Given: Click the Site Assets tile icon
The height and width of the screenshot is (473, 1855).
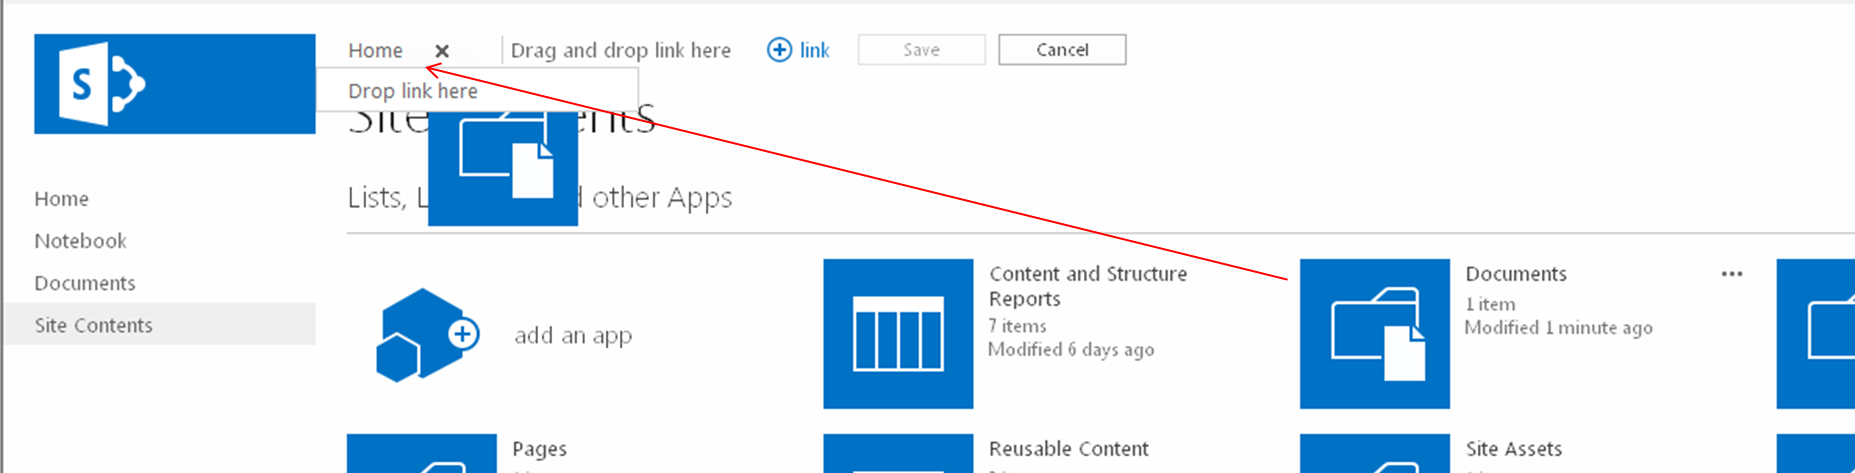Looking at the screenshot, I should pyautogui.click(x=1374, y=453).
